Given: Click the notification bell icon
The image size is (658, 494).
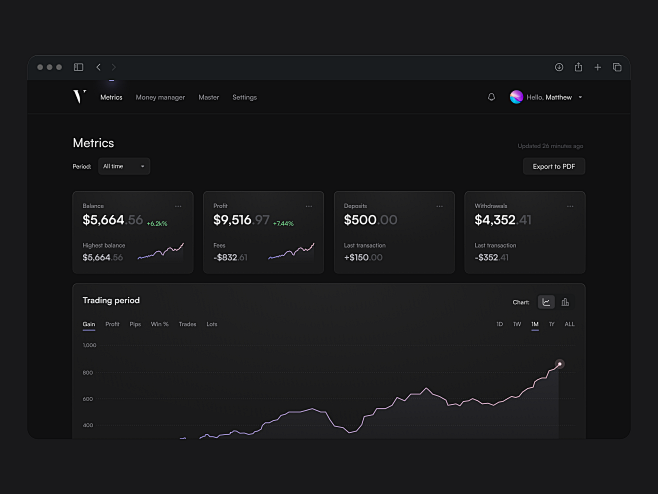Looking at the screenshot, I should point(491,97).
